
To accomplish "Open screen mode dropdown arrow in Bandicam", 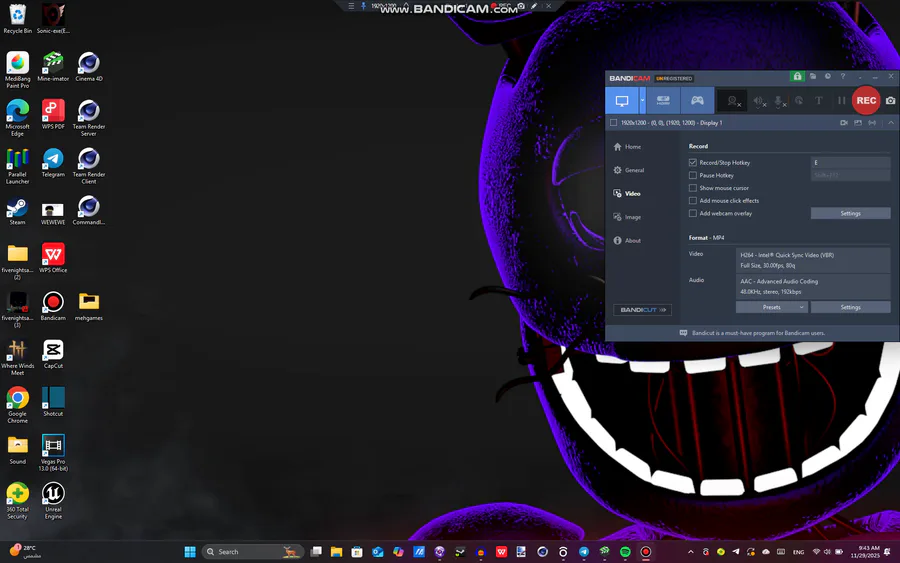I will (x=642, y=101).
